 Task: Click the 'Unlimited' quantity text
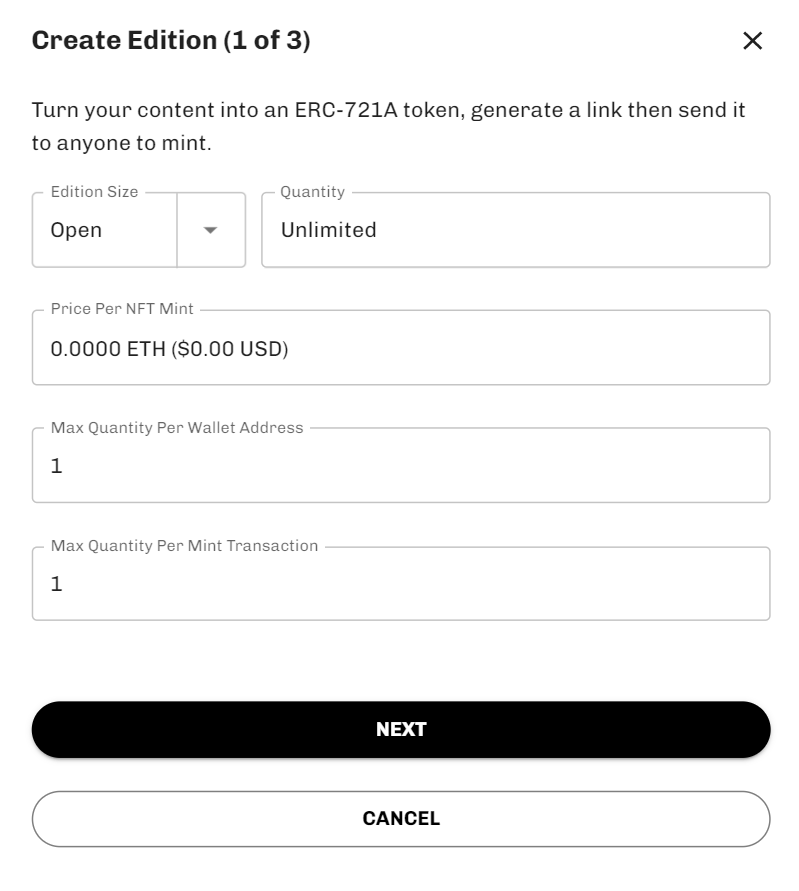[329, 230]
